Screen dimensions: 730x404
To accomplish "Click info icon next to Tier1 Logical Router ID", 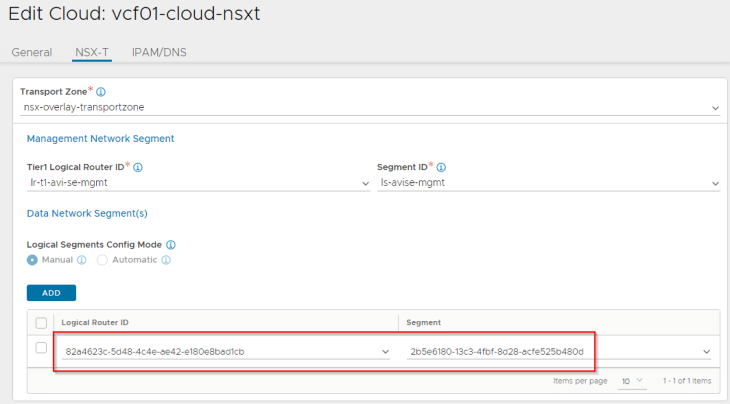I will (x=138, y=167).
